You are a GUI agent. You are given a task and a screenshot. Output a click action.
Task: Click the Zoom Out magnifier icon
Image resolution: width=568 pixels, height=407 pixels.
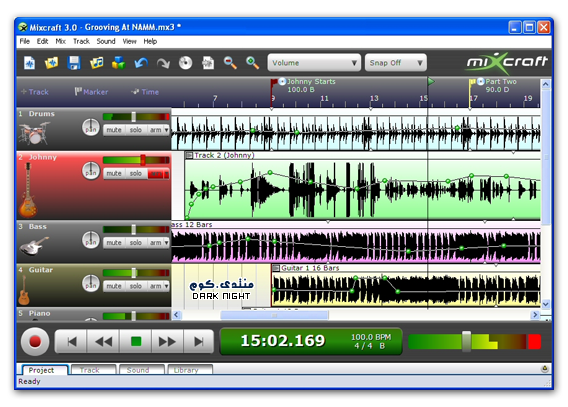point(230,63)
